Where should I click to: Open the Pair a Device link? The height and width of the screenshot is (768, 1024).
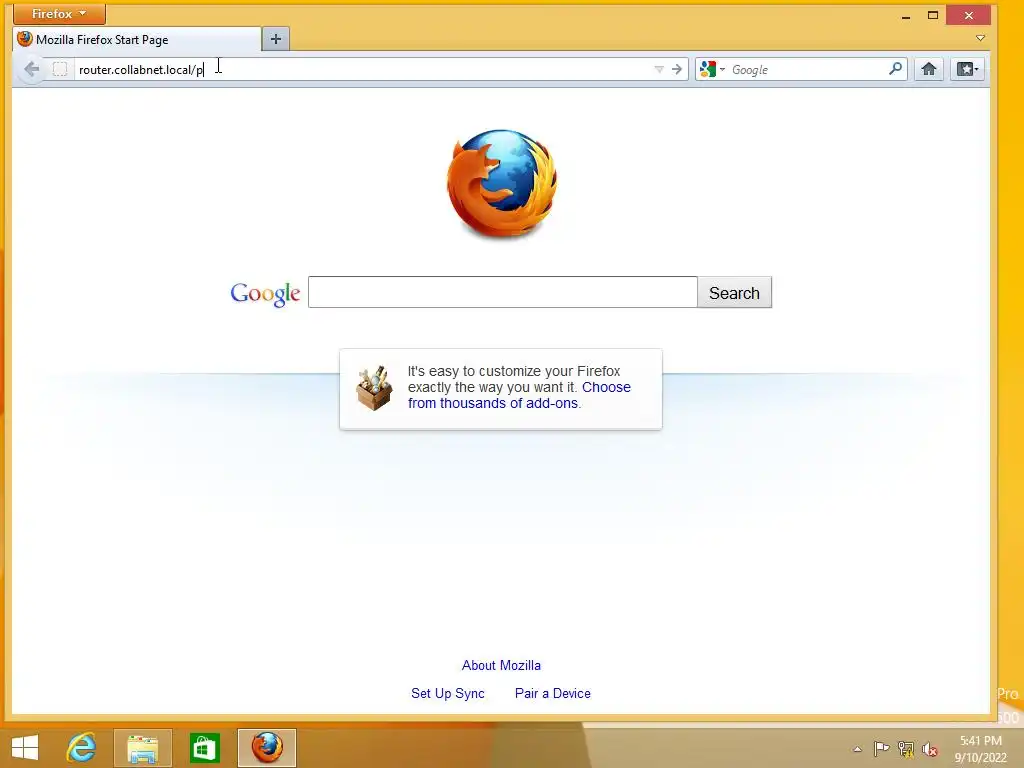pos(552,693)
